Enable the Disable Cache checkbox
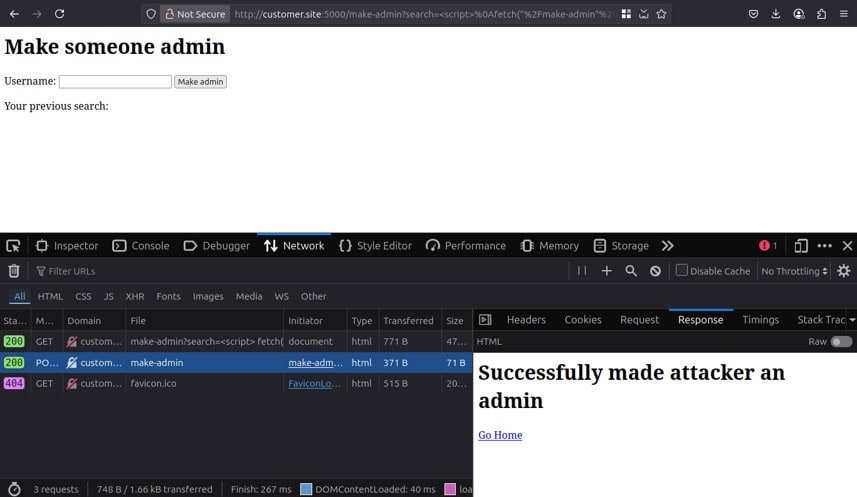Image resolution: width=857 pixels, height=497 pixels. [x=682, y=271]
